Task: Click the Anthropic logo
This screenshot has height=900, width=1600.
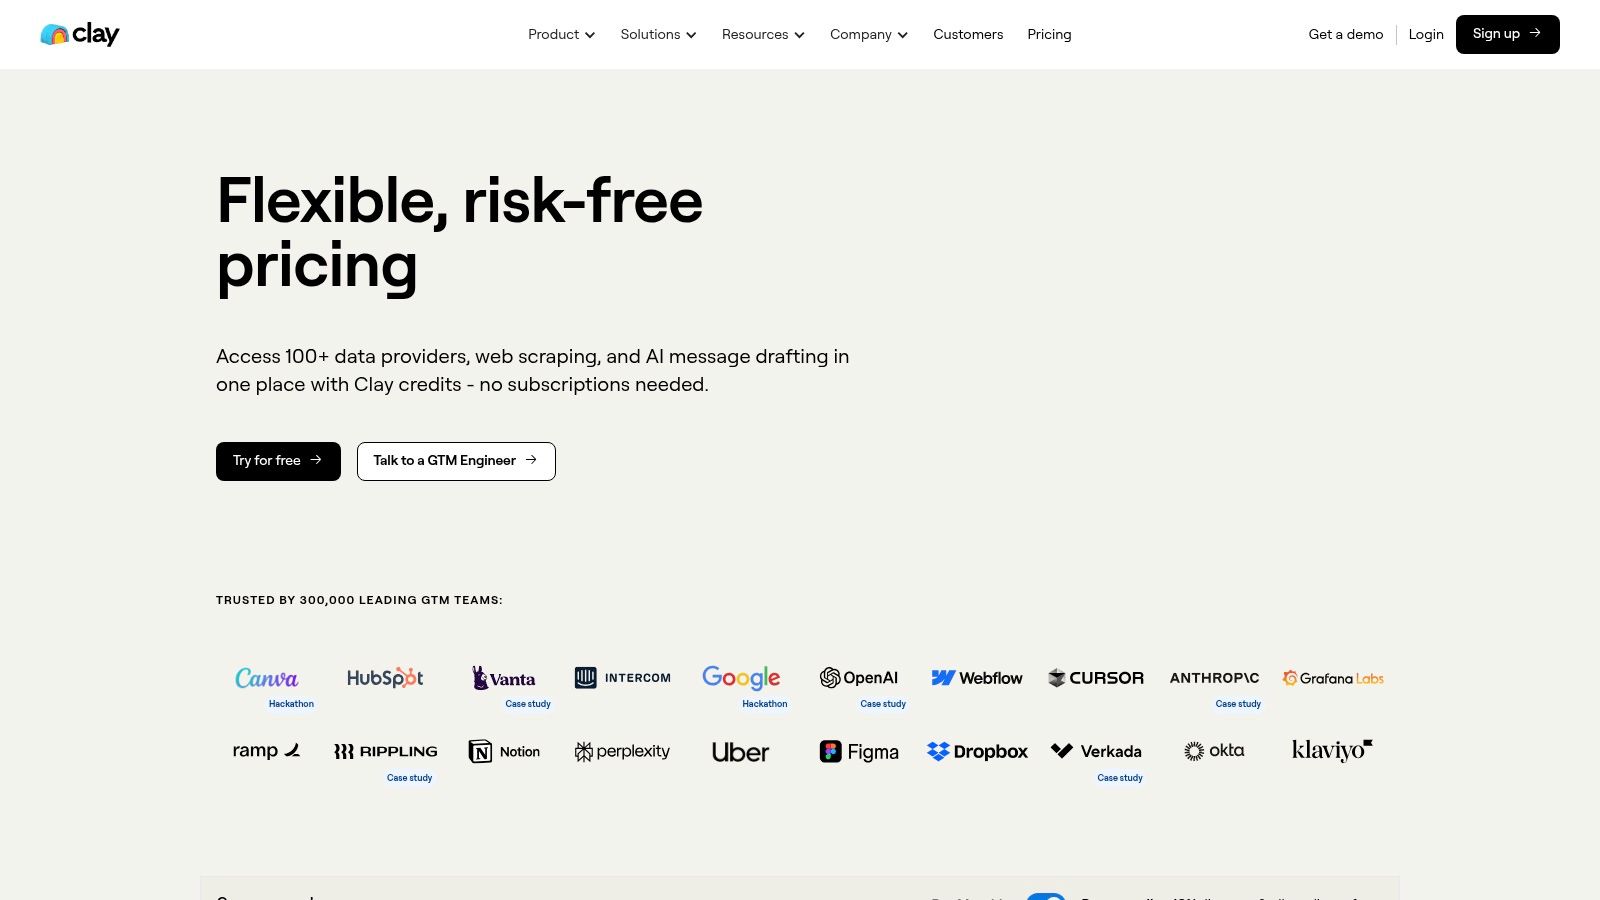Action: click(x=1214, y=678)
